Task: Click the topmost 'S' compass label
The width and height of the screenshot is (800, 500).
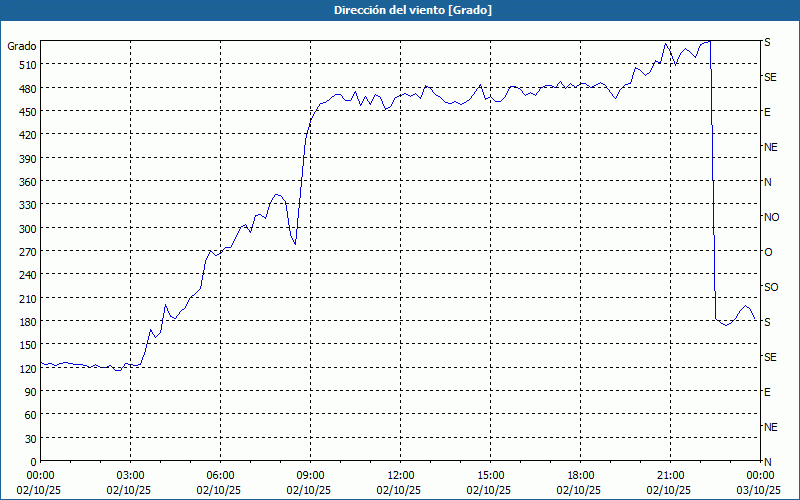Action: 767,43
